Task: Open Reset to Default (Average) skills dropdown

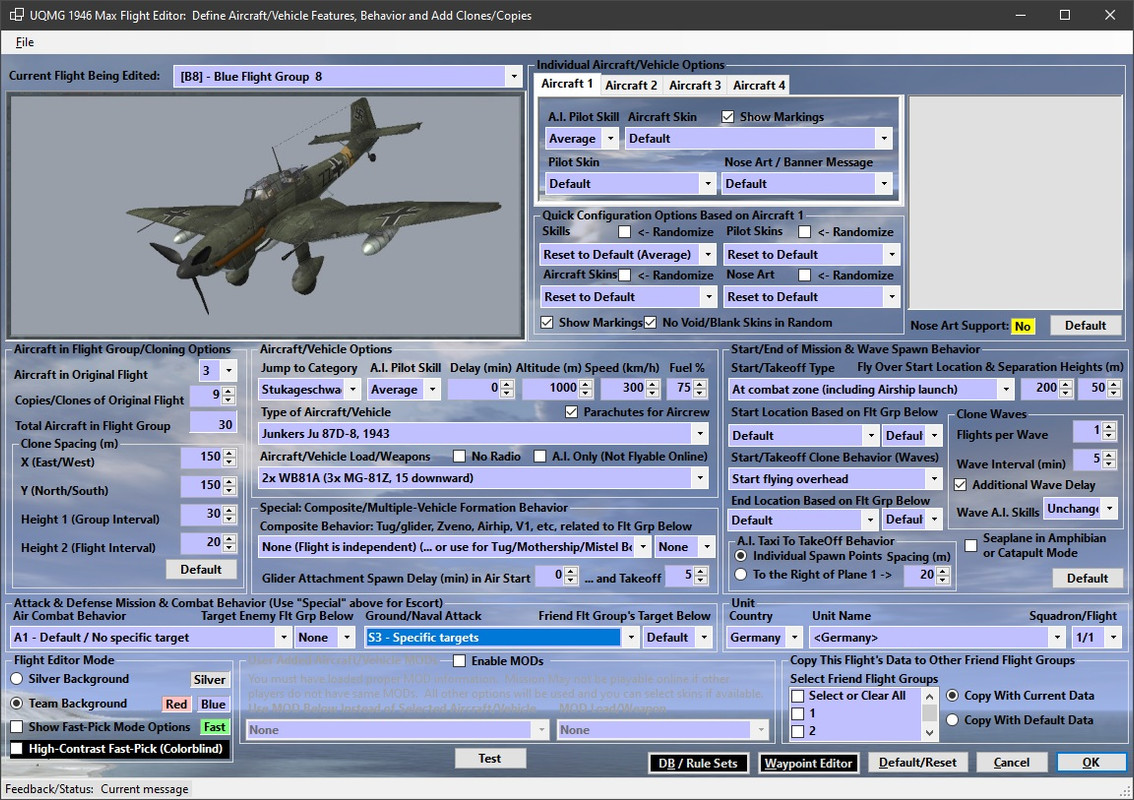Action: [628, 255]
